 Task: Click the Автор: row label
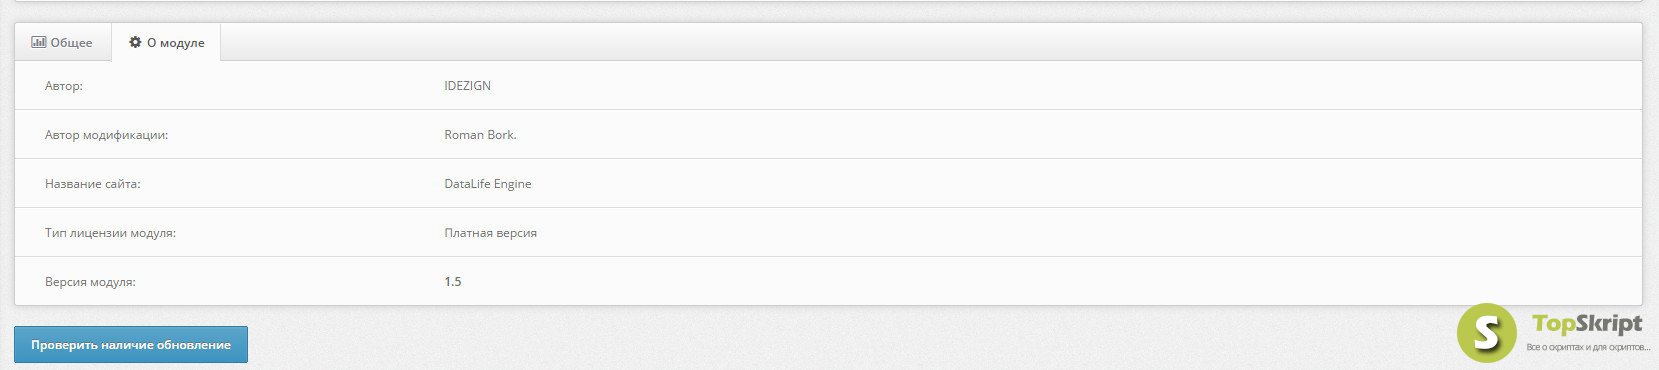point(64,86)
